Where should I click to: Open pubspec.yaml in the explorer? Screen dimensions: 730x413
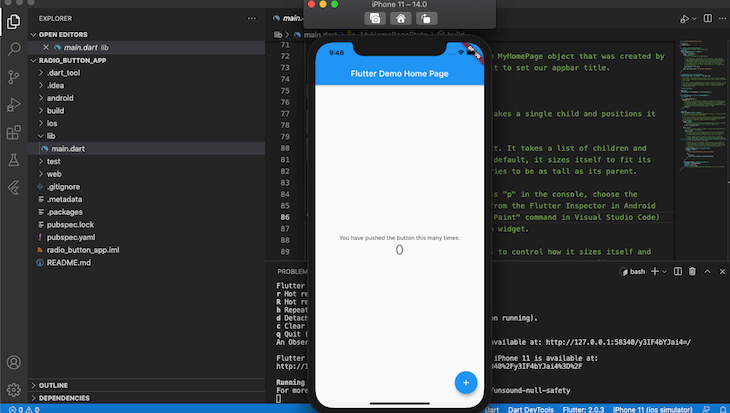pos(71,237)
